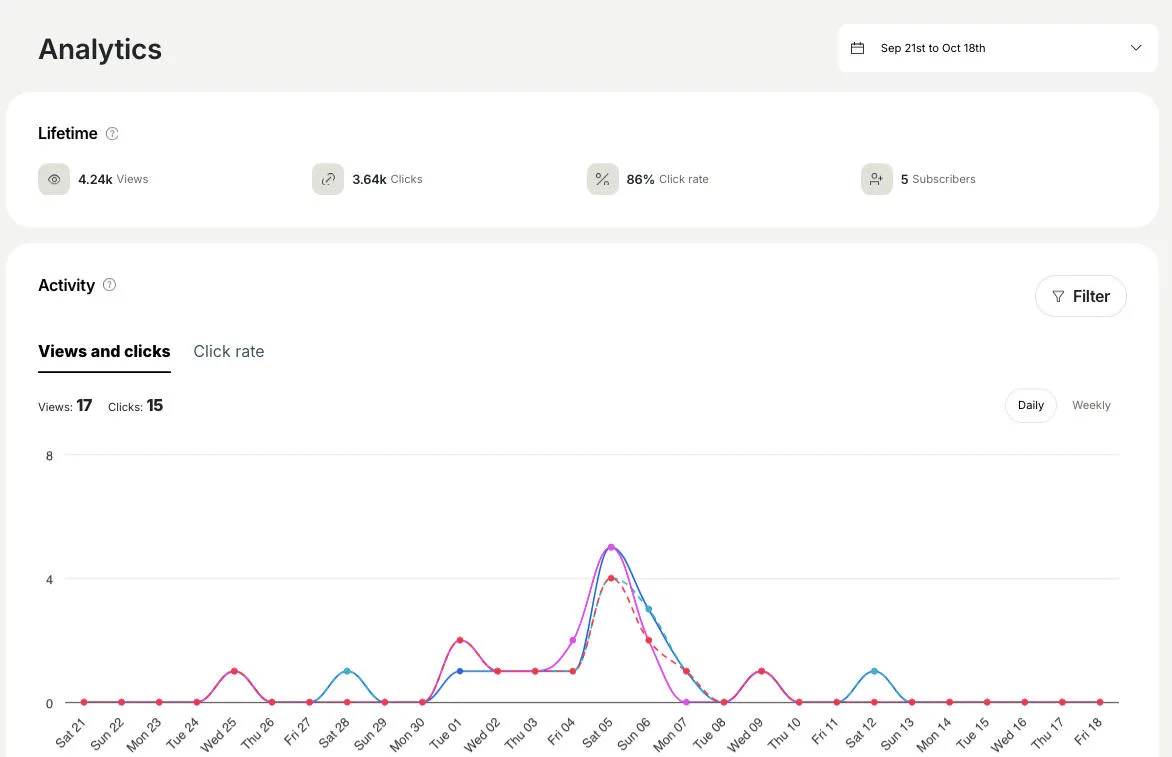The height and width of the screenshot is (757, 1172).
Task: Click the Views eye icon
Action: 54,179
